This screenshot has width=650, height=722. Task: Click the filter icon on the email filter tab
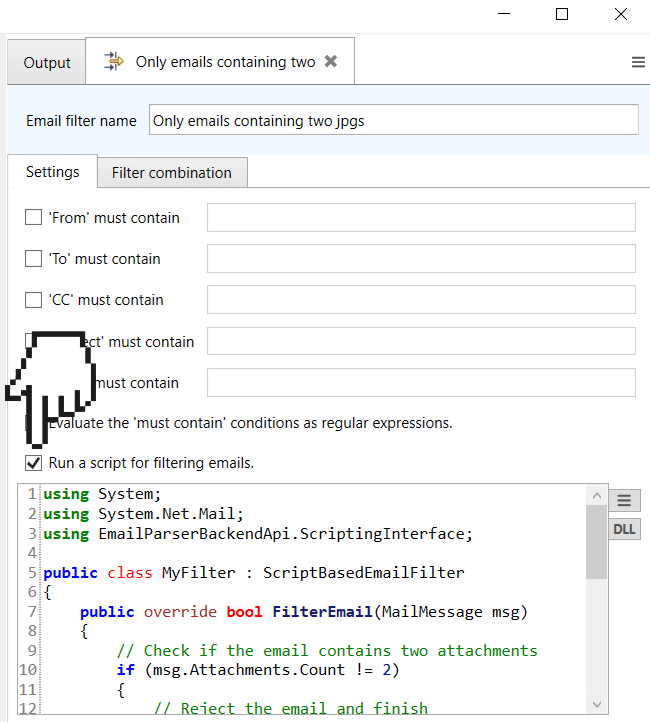[x=113, y=61]
